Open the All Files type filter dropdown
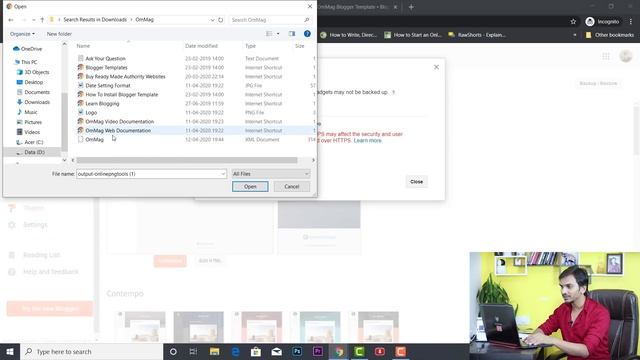640x360 pixels. pos(271,174)
